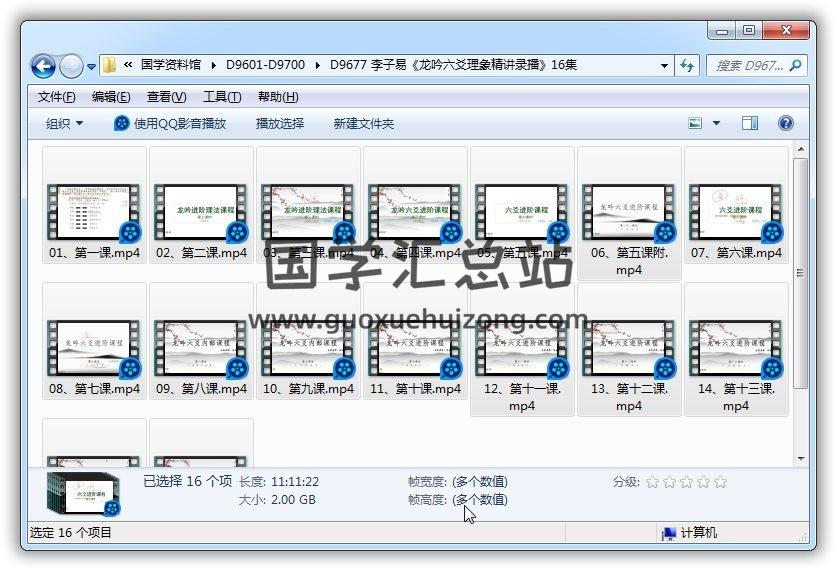
Task: Click the QQ影音 icon in toolbar
Action: 122,124
